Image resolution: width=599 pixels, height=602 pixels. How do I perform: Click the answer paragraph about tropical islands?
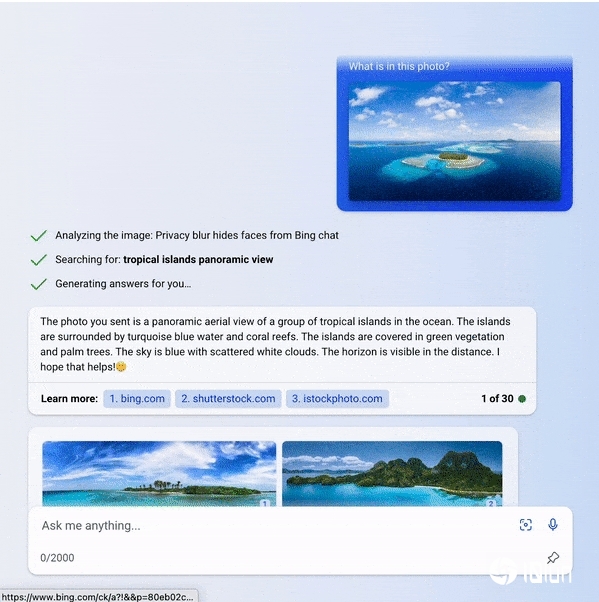pos(275,344)
